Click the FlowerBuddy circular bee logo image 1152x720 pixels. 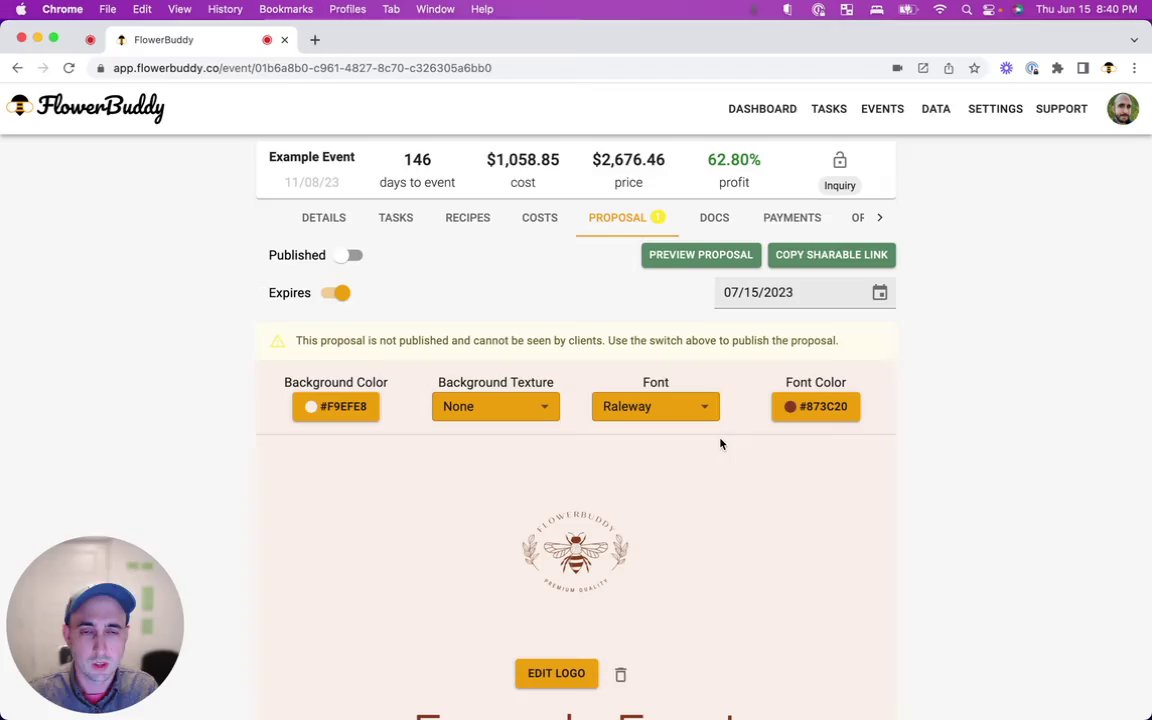[576, 552]
